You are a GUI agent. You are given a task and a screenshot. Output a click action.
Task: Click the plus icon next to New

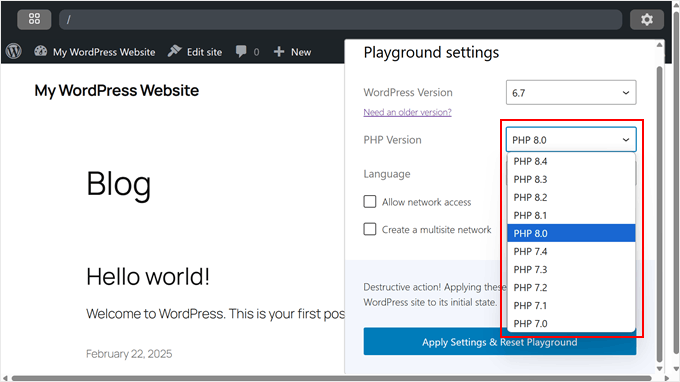[279, 52]
